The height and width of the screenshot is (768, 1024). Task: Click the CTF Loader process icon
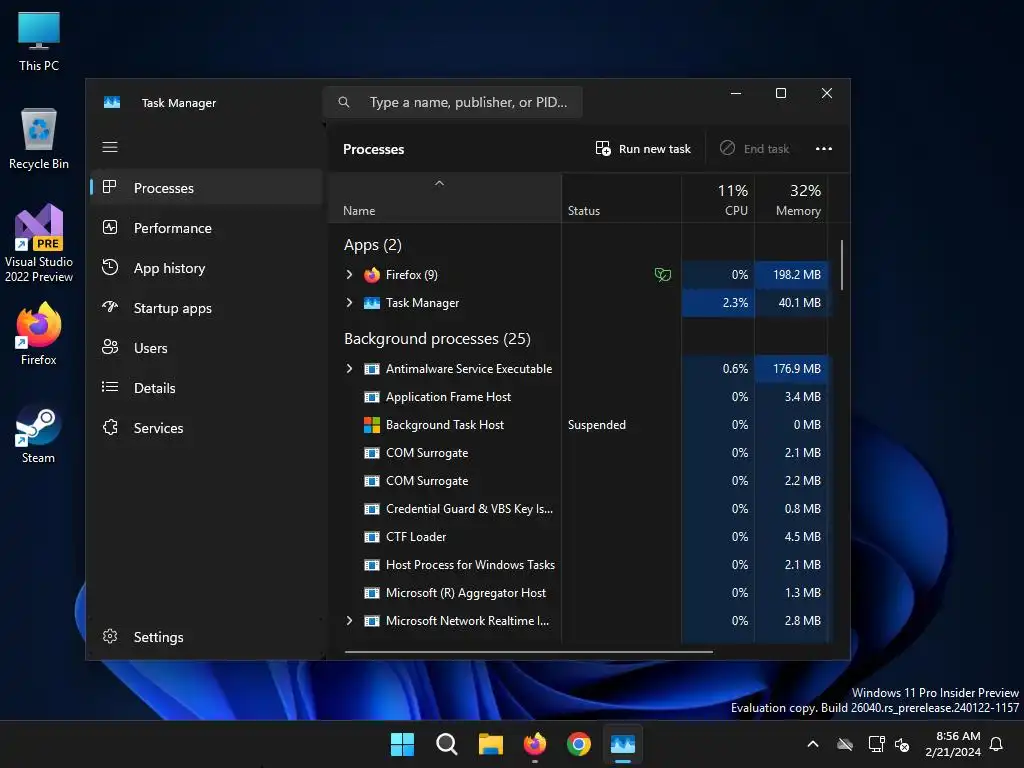pos(372,537)
